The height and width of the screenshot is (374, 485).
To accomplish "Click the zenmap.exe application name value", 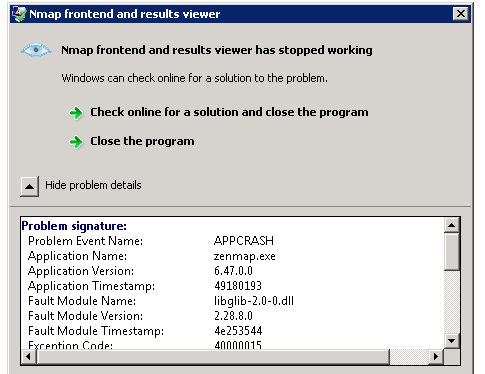I will pyautogui.click(x=245, y=256).
